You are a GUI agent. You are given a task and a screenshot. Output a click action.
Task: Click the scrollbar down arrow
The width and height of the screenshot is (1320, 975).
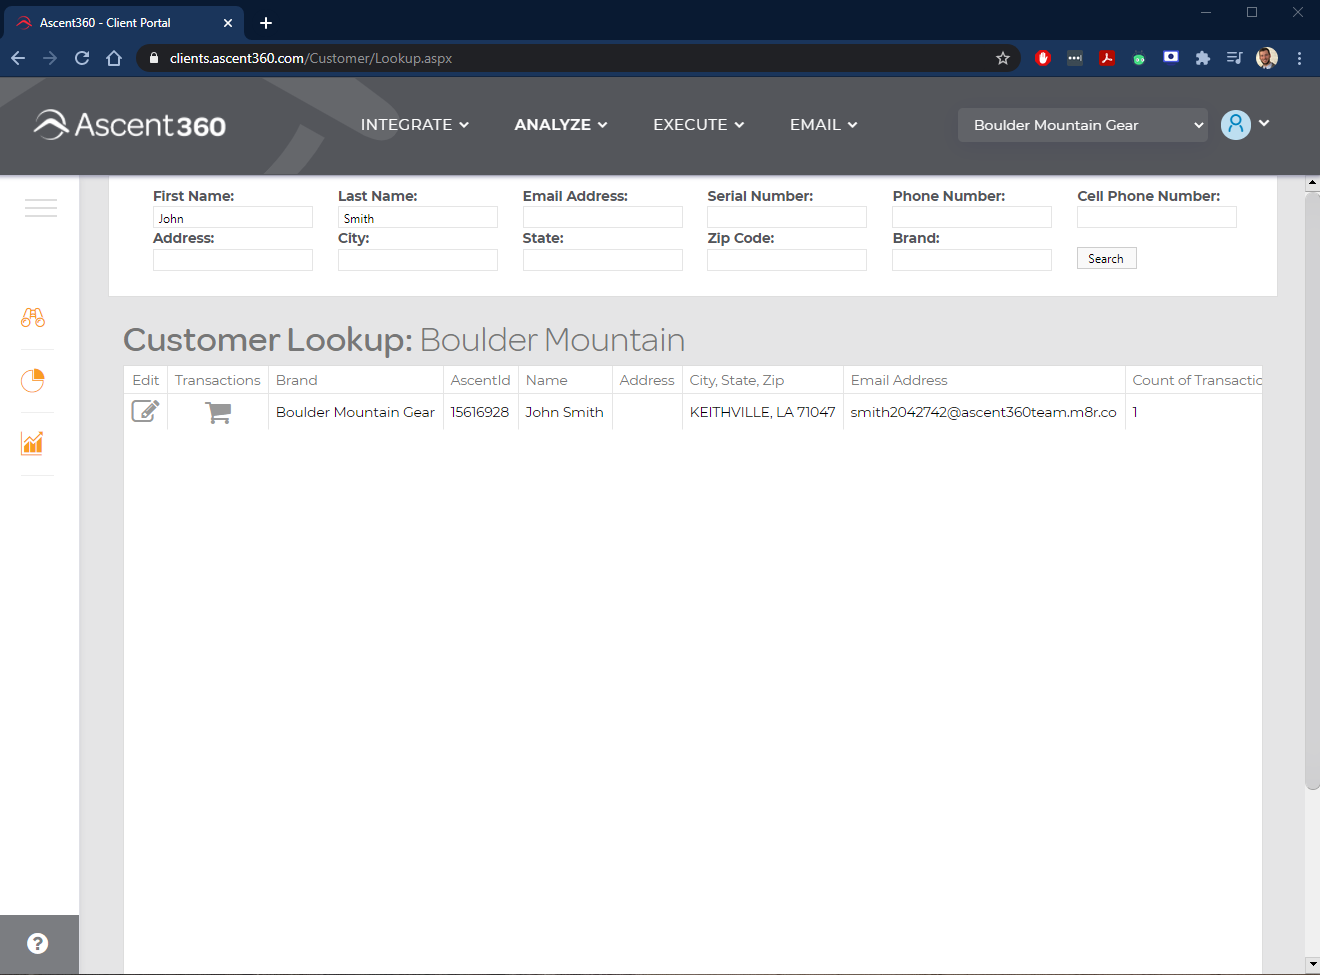coord(1312,965)
